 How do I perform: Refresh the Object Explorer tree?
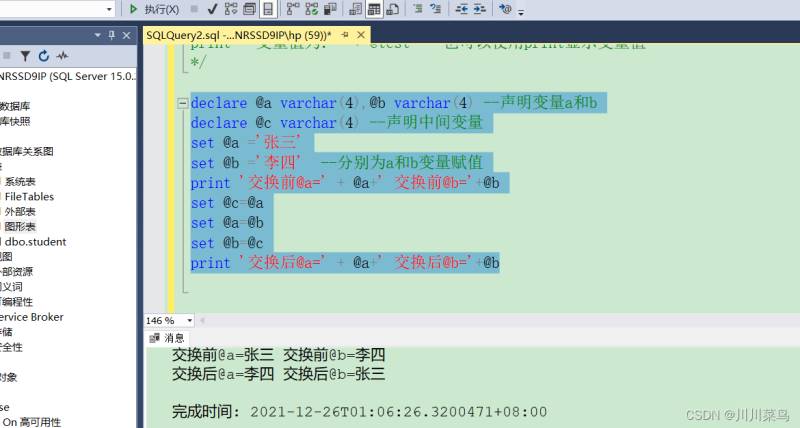(43, 56)
